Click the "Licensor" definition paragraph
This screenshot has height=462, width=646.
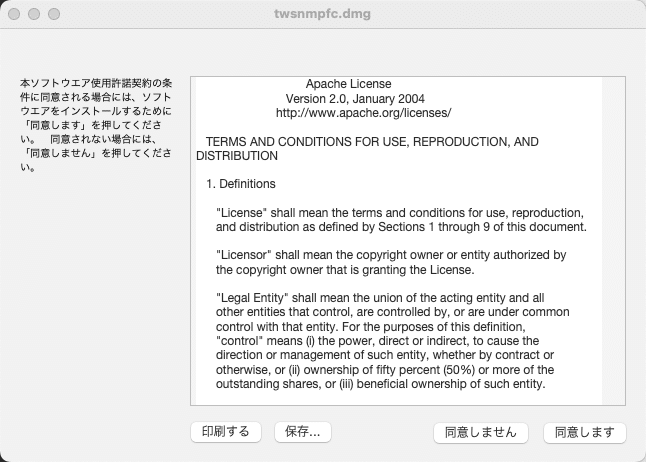391,262
